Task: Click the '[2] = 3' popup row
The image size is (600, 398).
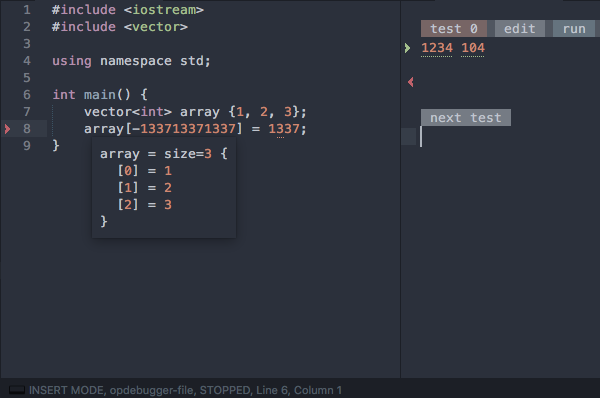Action: pos(145,205)
